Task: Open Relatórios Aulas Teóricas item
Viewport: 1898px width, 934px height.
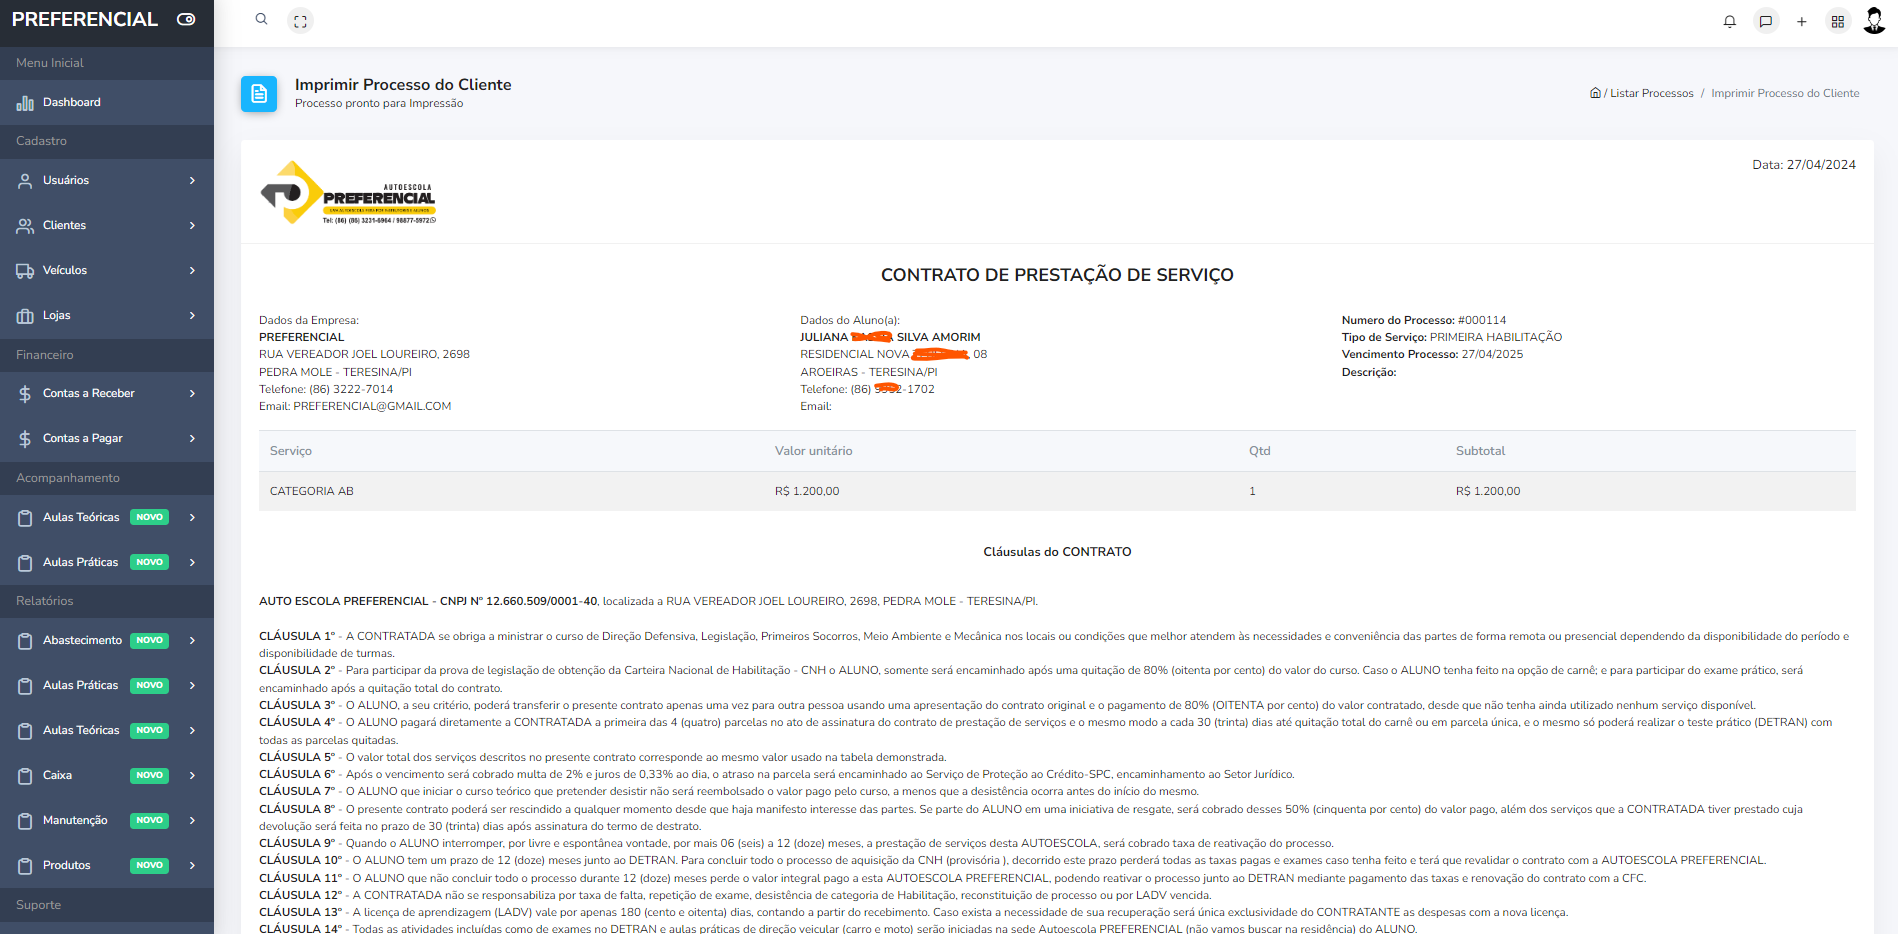Action: [107, 731]
